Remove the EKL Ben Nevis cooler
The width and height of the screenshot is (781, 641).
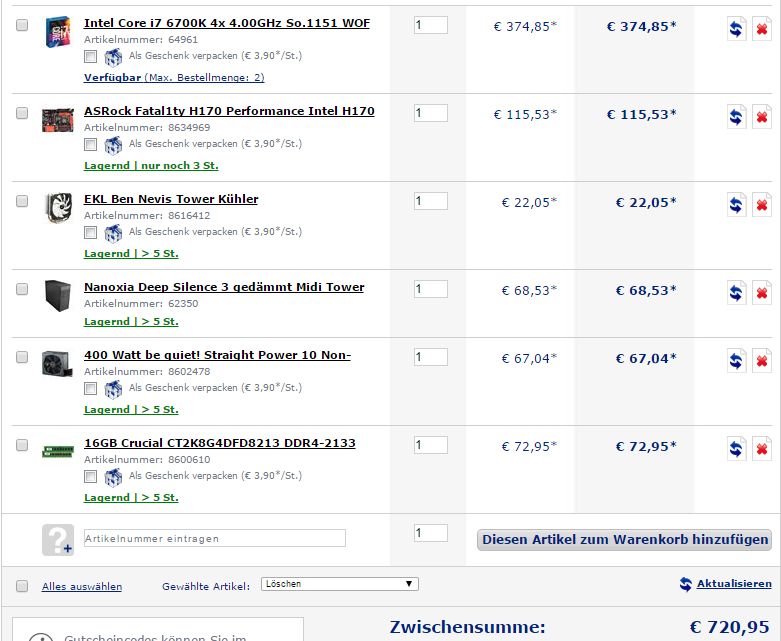point(762,205)
